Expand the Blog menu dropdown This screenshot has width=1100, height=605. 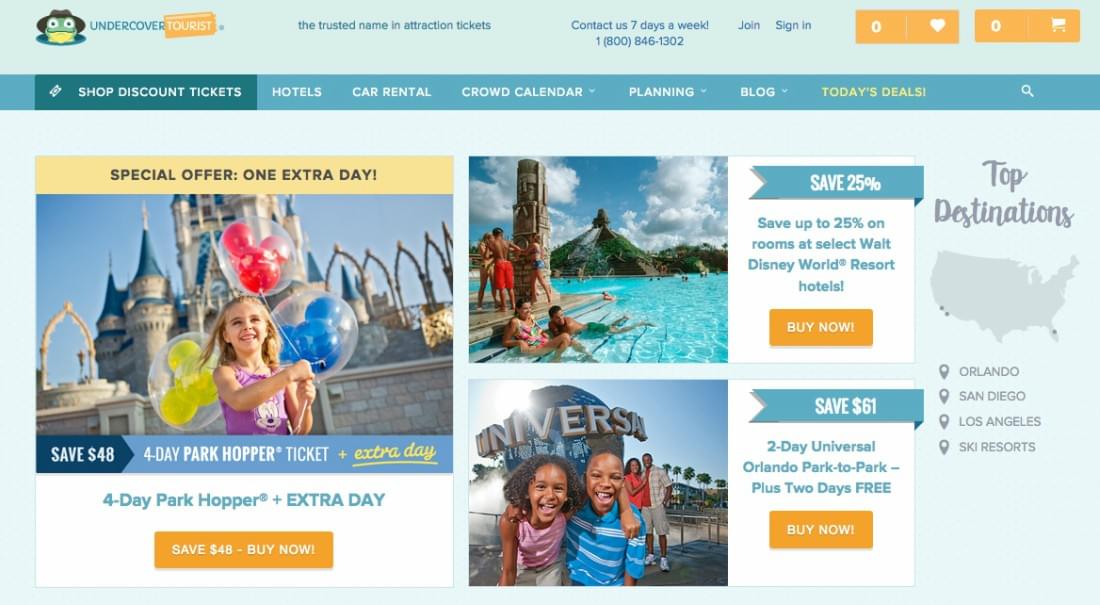pos(784,91)
